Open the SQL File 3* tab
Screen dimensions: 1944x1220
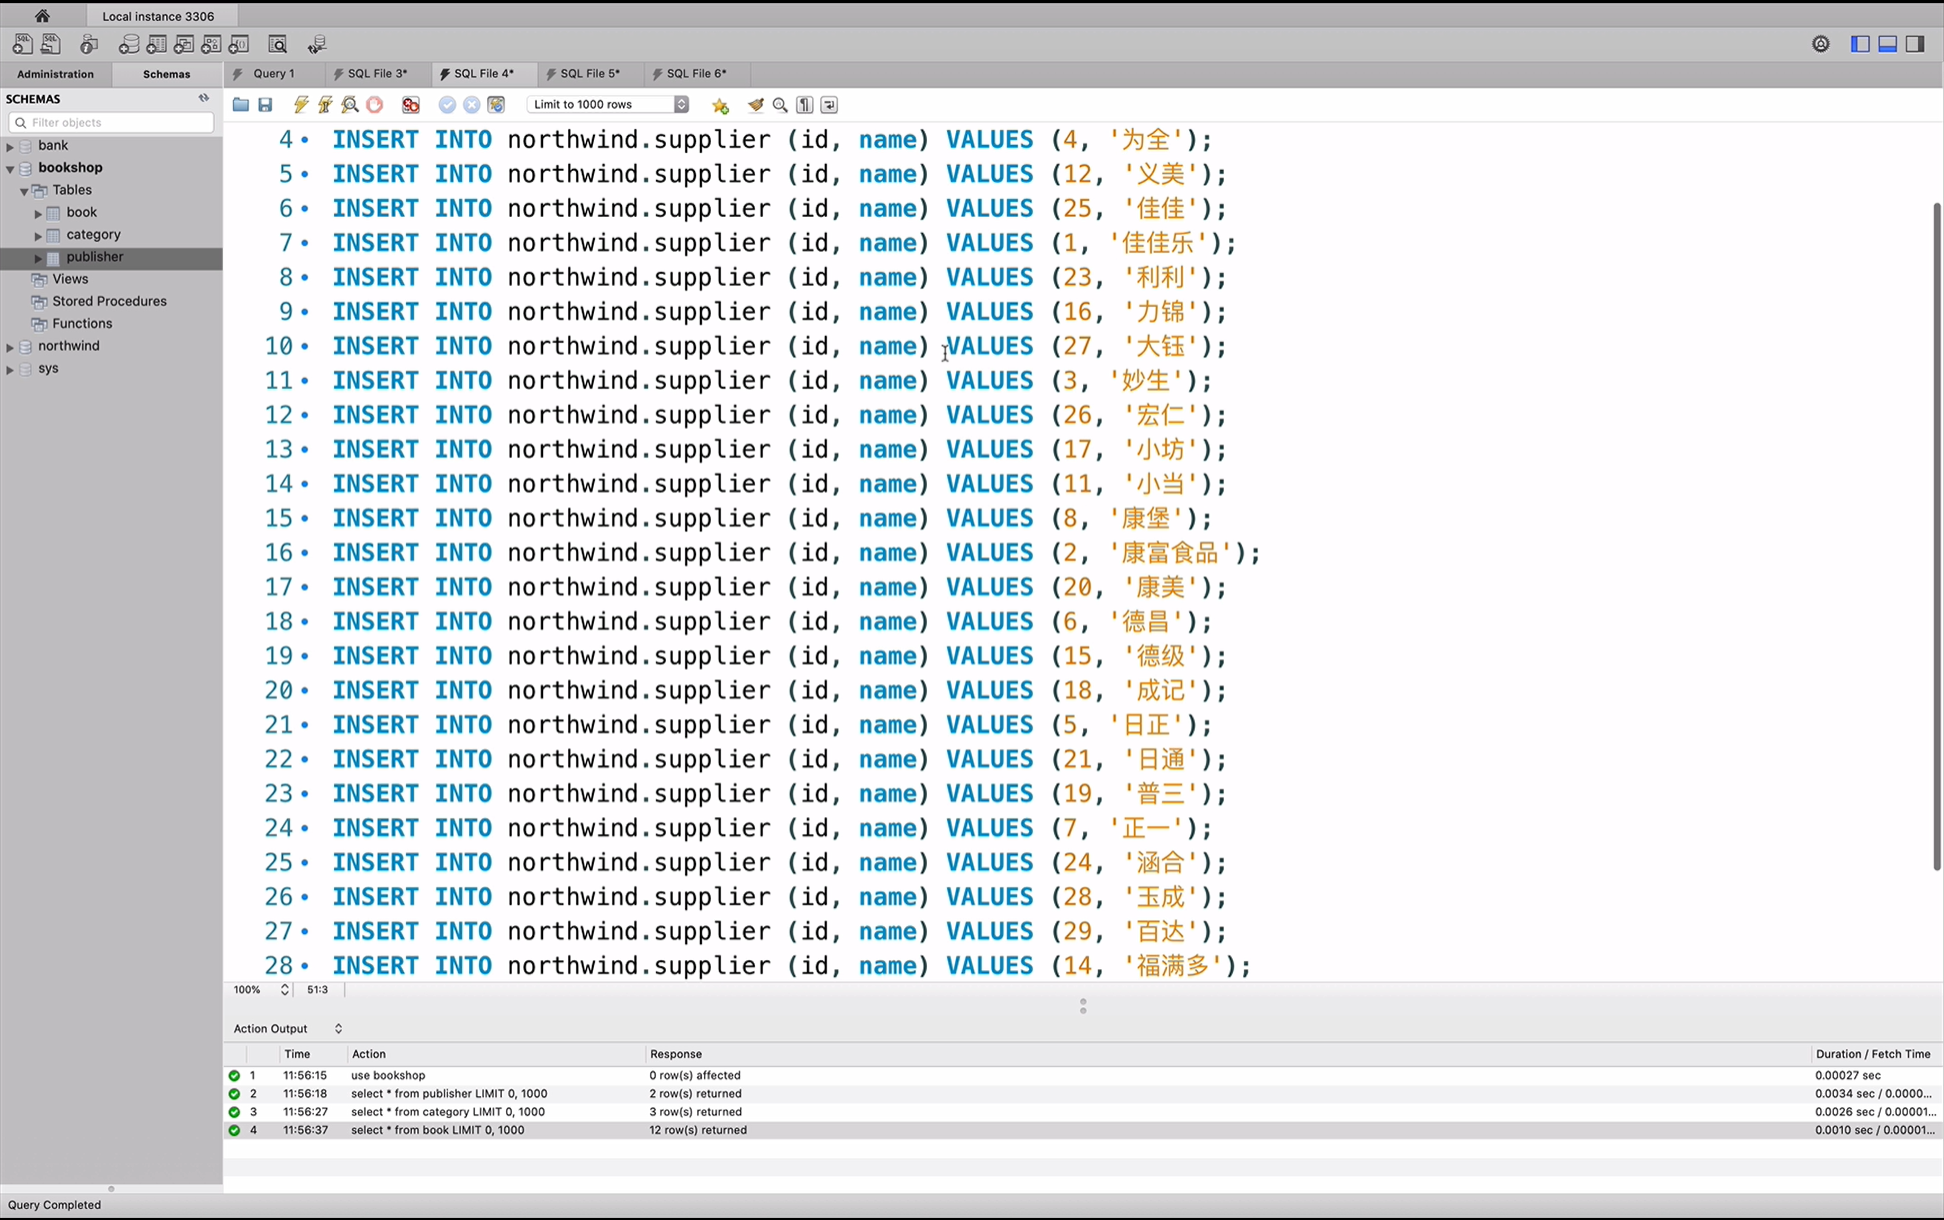coord(377,74)
